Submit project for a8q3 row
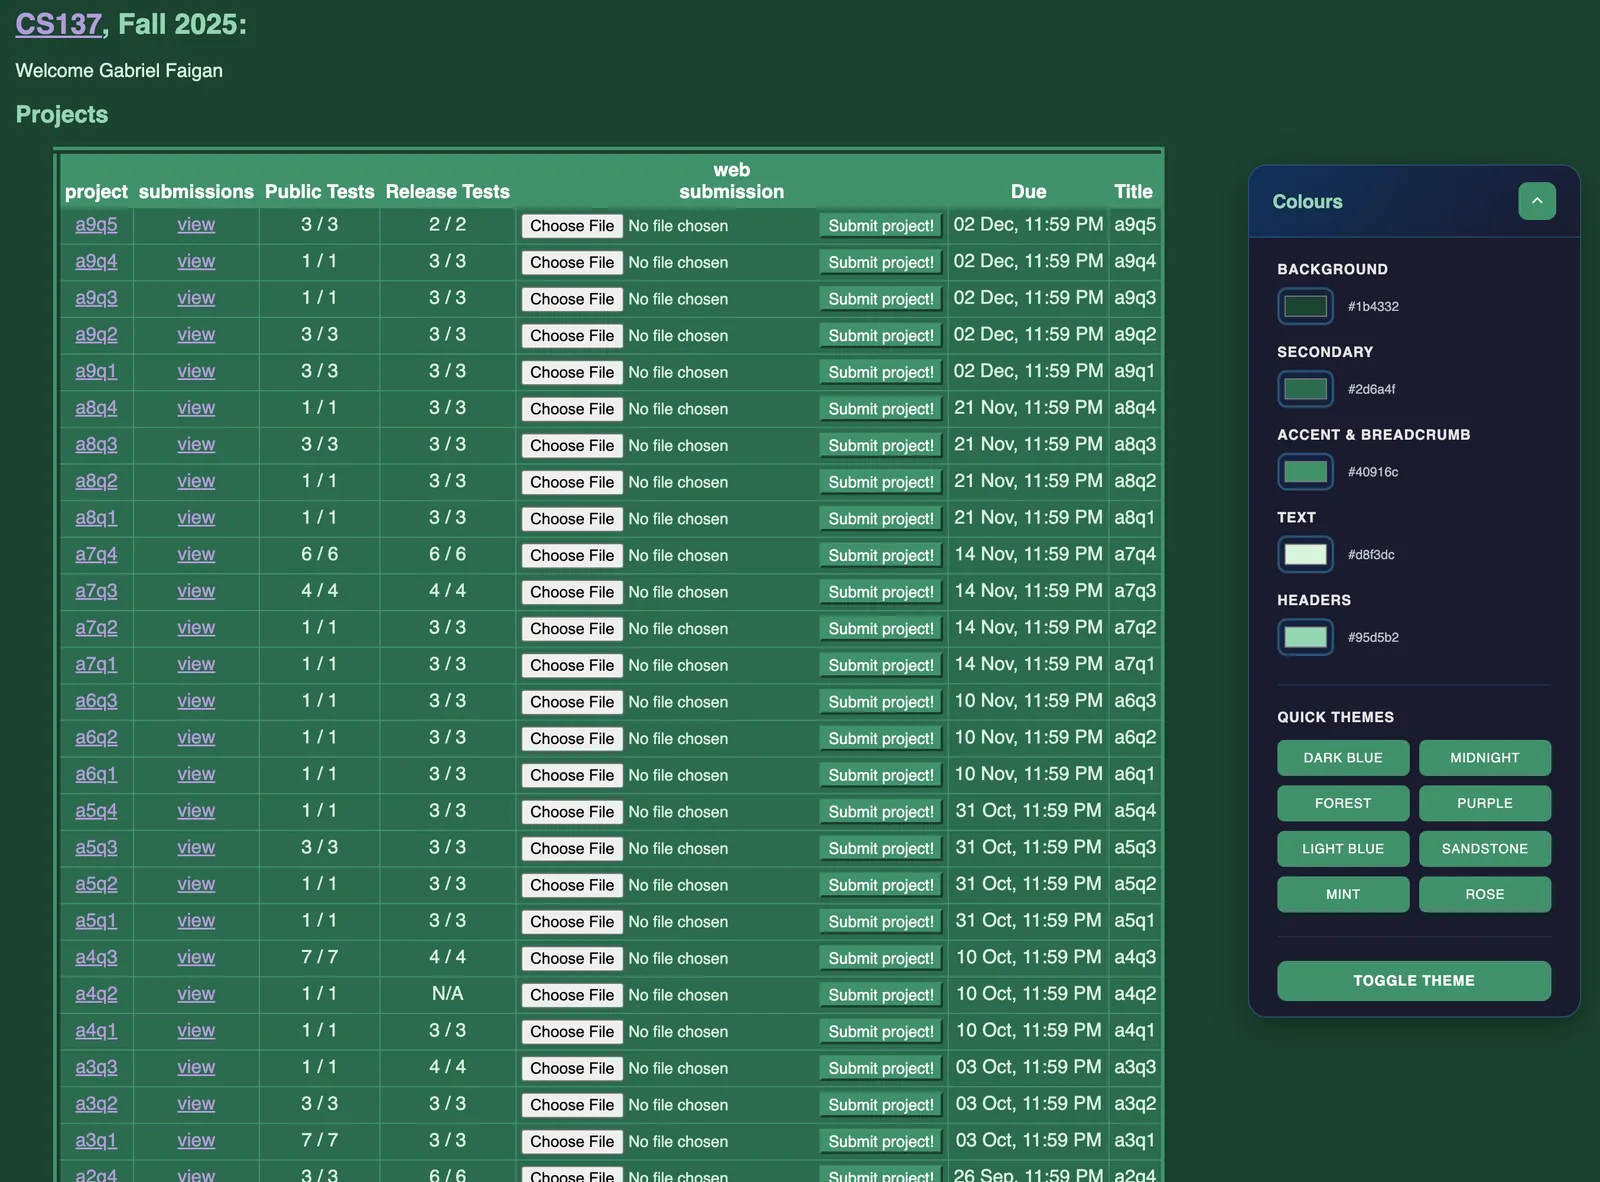The image size is (1600, 1182). (881, 446)
